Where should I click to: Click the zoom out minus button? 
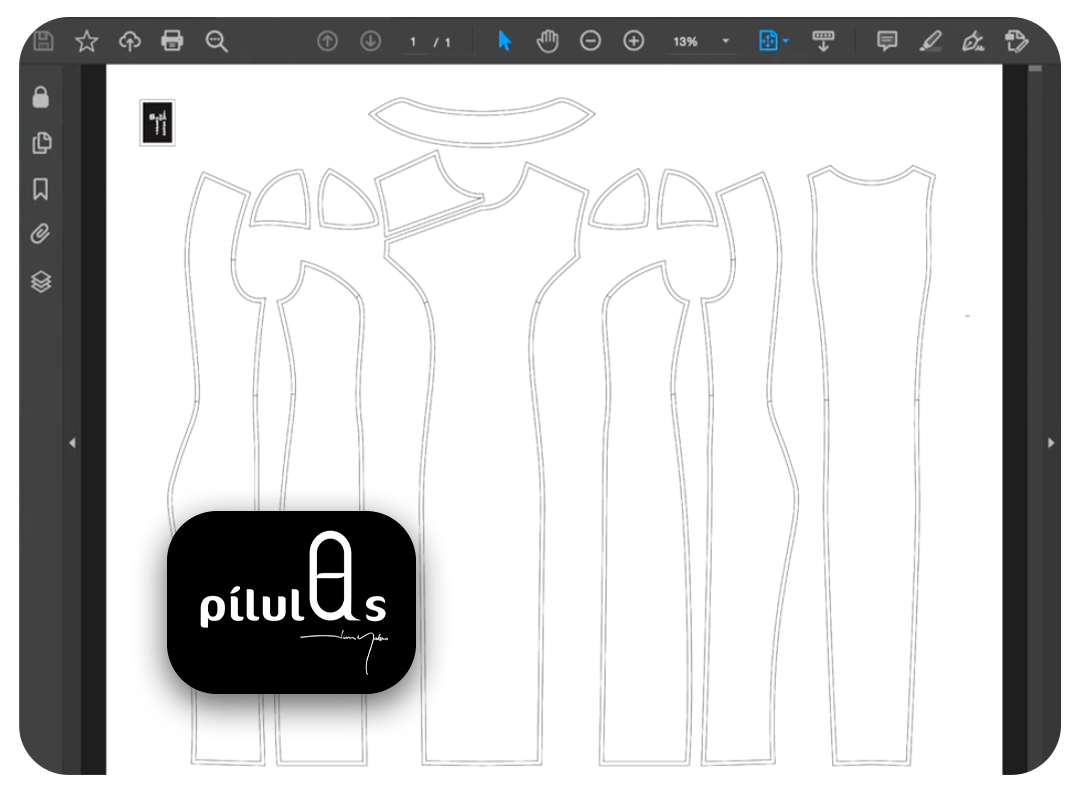tap(591, 41)
